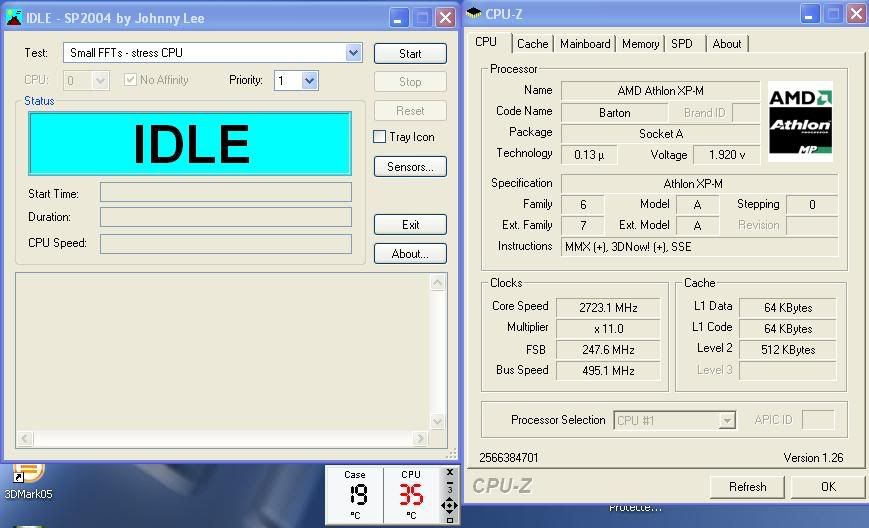Click the Code Name value Barton

tap(614, 113)
